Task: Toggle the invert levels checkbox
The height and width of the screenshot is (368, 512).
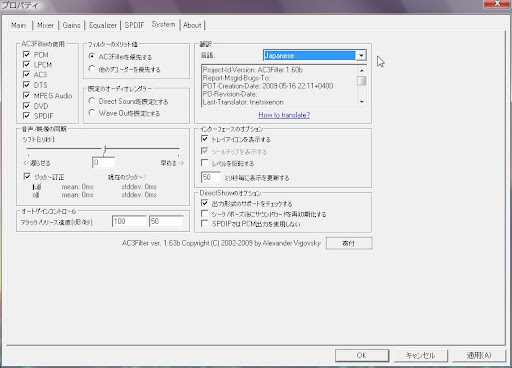Action: coord(205,163)
